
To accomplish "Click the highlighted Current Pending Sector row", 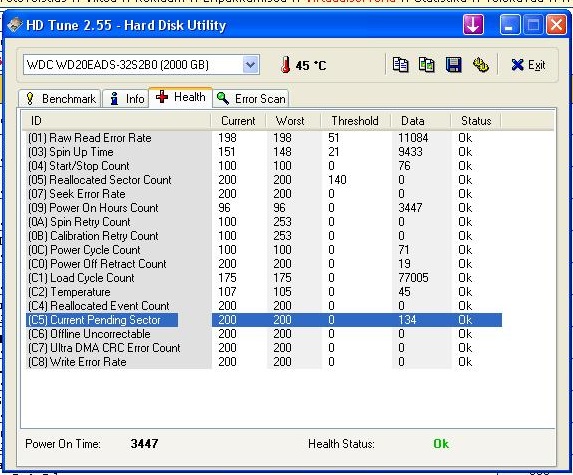I will pos(263,320).
